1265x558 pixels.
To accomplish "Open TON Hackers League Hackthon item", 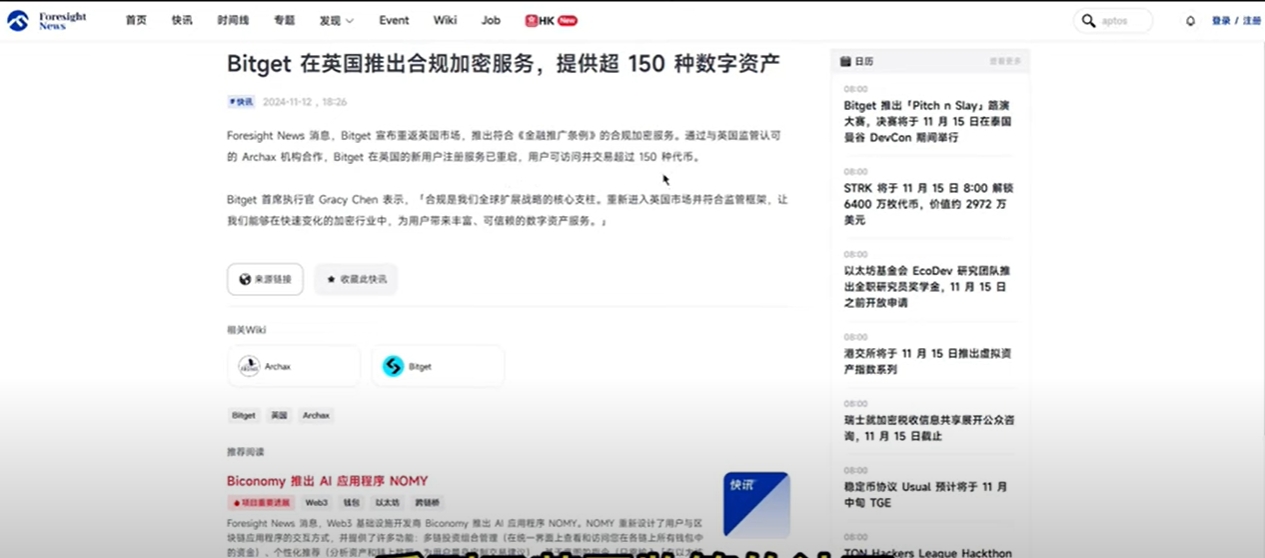I will point(928,552).
